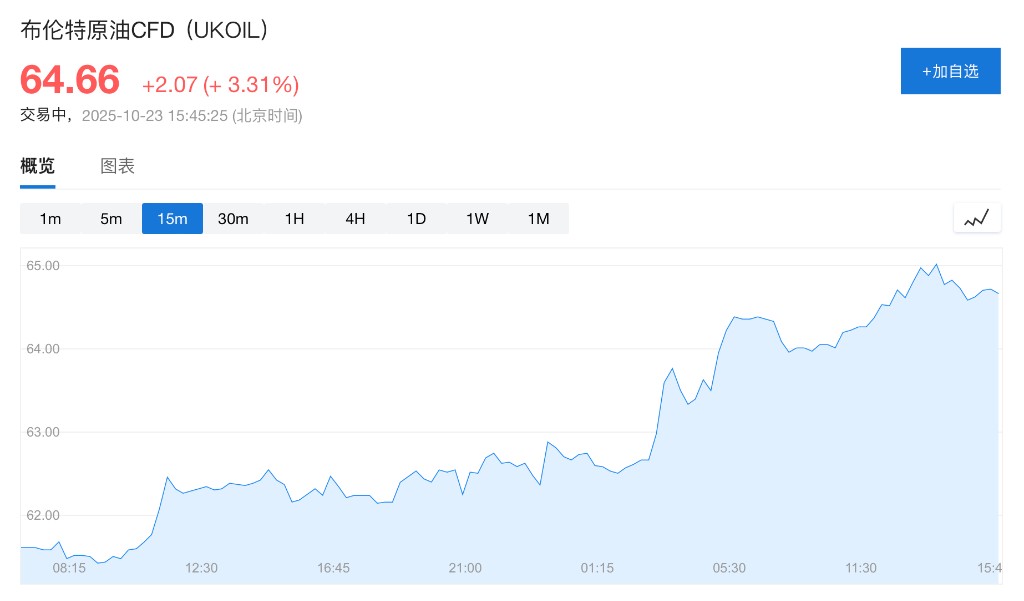The image size is (1024, 601).
Task: Switch to the 图表 tab
Action: (x=117, y=166)
